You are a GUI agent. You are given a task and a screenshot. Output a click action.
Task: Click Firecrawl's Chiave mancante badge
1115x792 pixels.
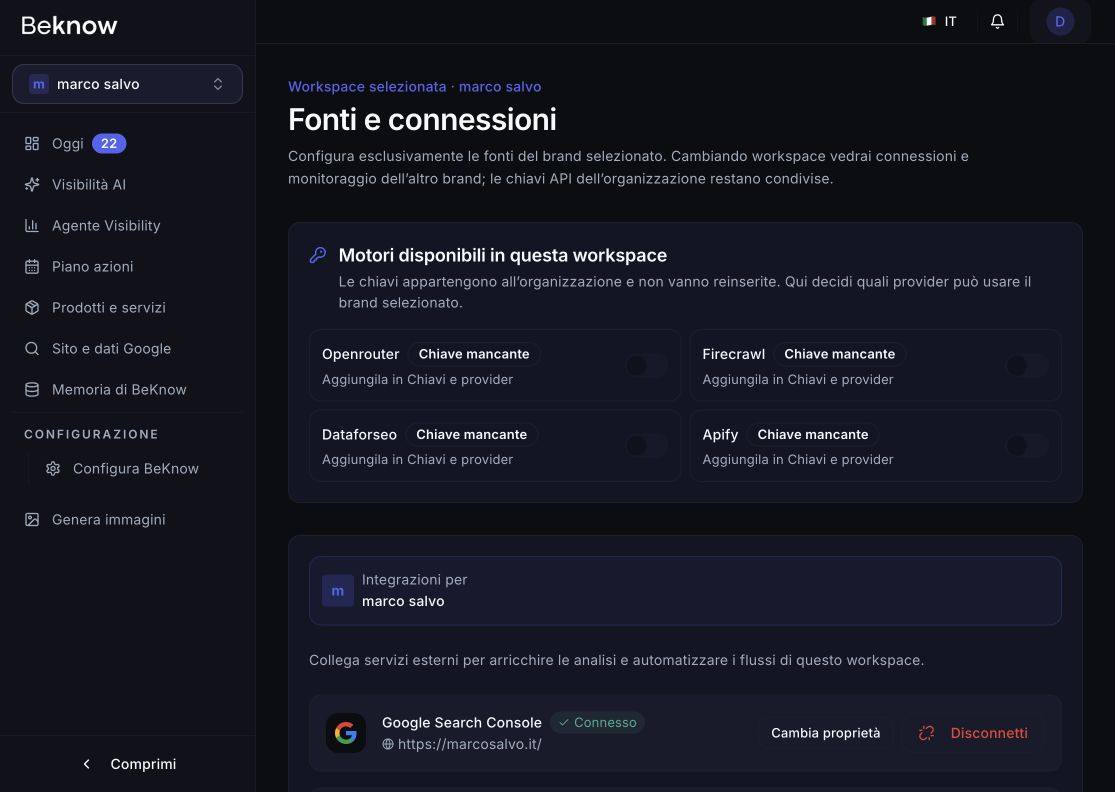(840, 354)
